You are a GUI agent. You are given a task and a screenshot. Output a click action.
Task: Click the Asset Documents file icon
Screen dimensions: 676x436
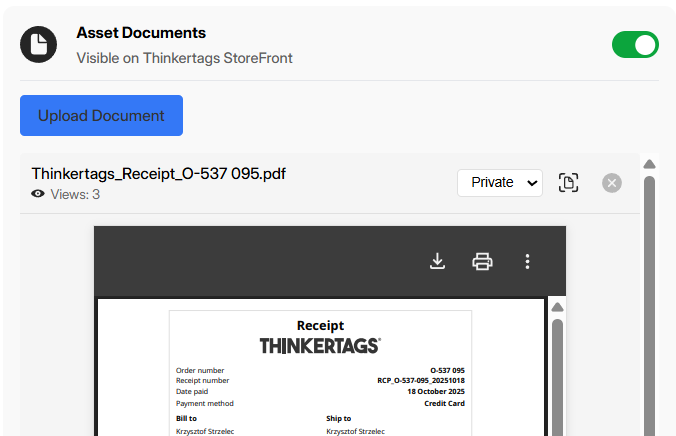[38, 45]
